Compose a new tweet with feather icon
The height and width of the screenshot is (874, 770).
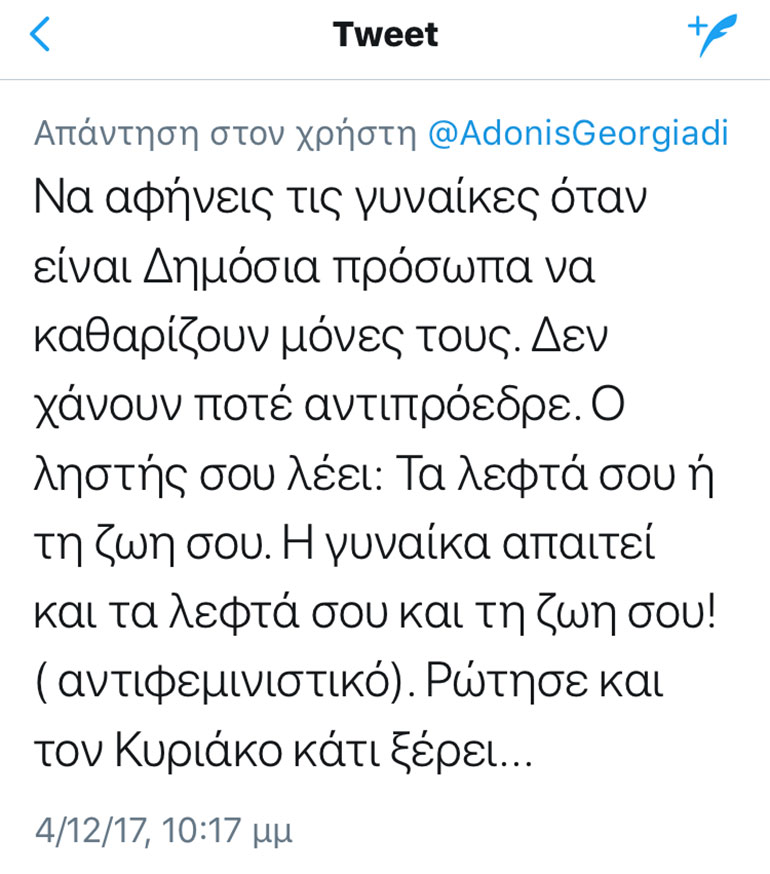pos(711,36)
